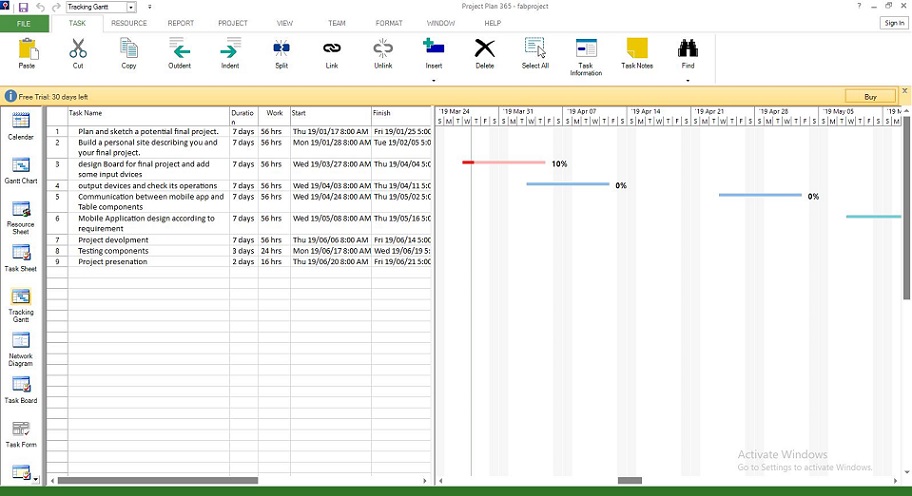This screenshot has height=496, width=912.
Task: Switch to the RESOURCE tab
Action: pyautogui.click(x=129, y=23)
